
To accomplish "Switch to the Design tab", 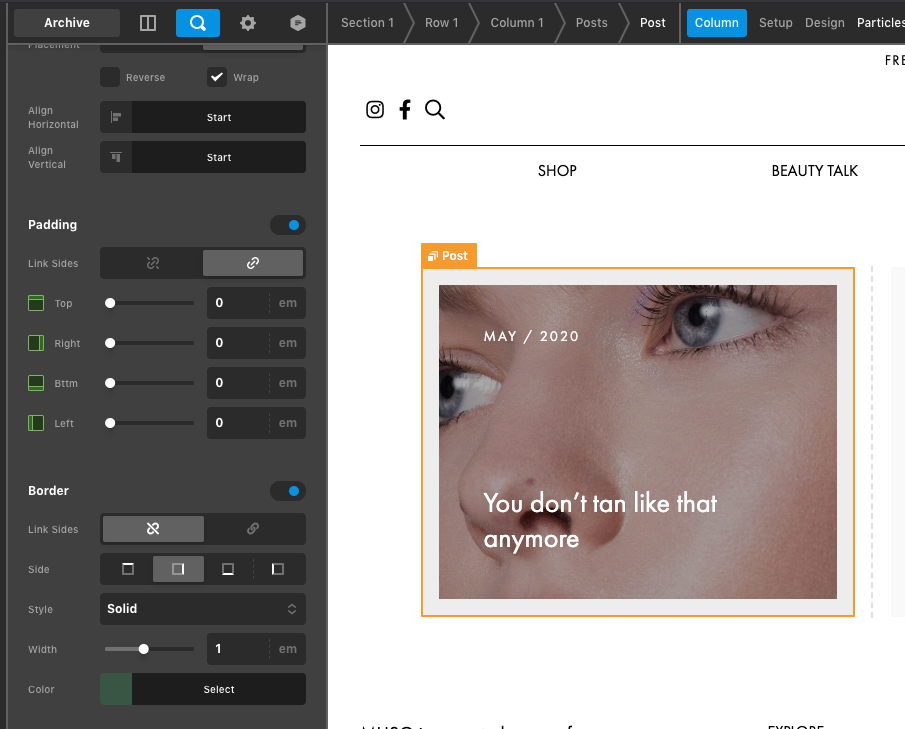I will click(x=824, y=23).
